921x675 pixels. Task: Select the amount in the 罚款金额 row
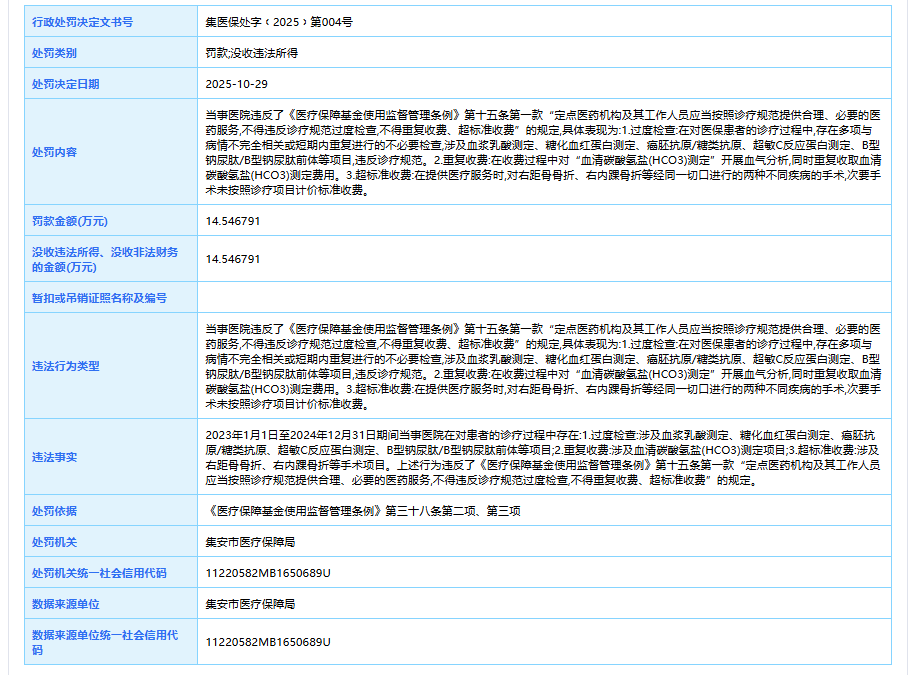pyautogui.click(x=233, y=221)
